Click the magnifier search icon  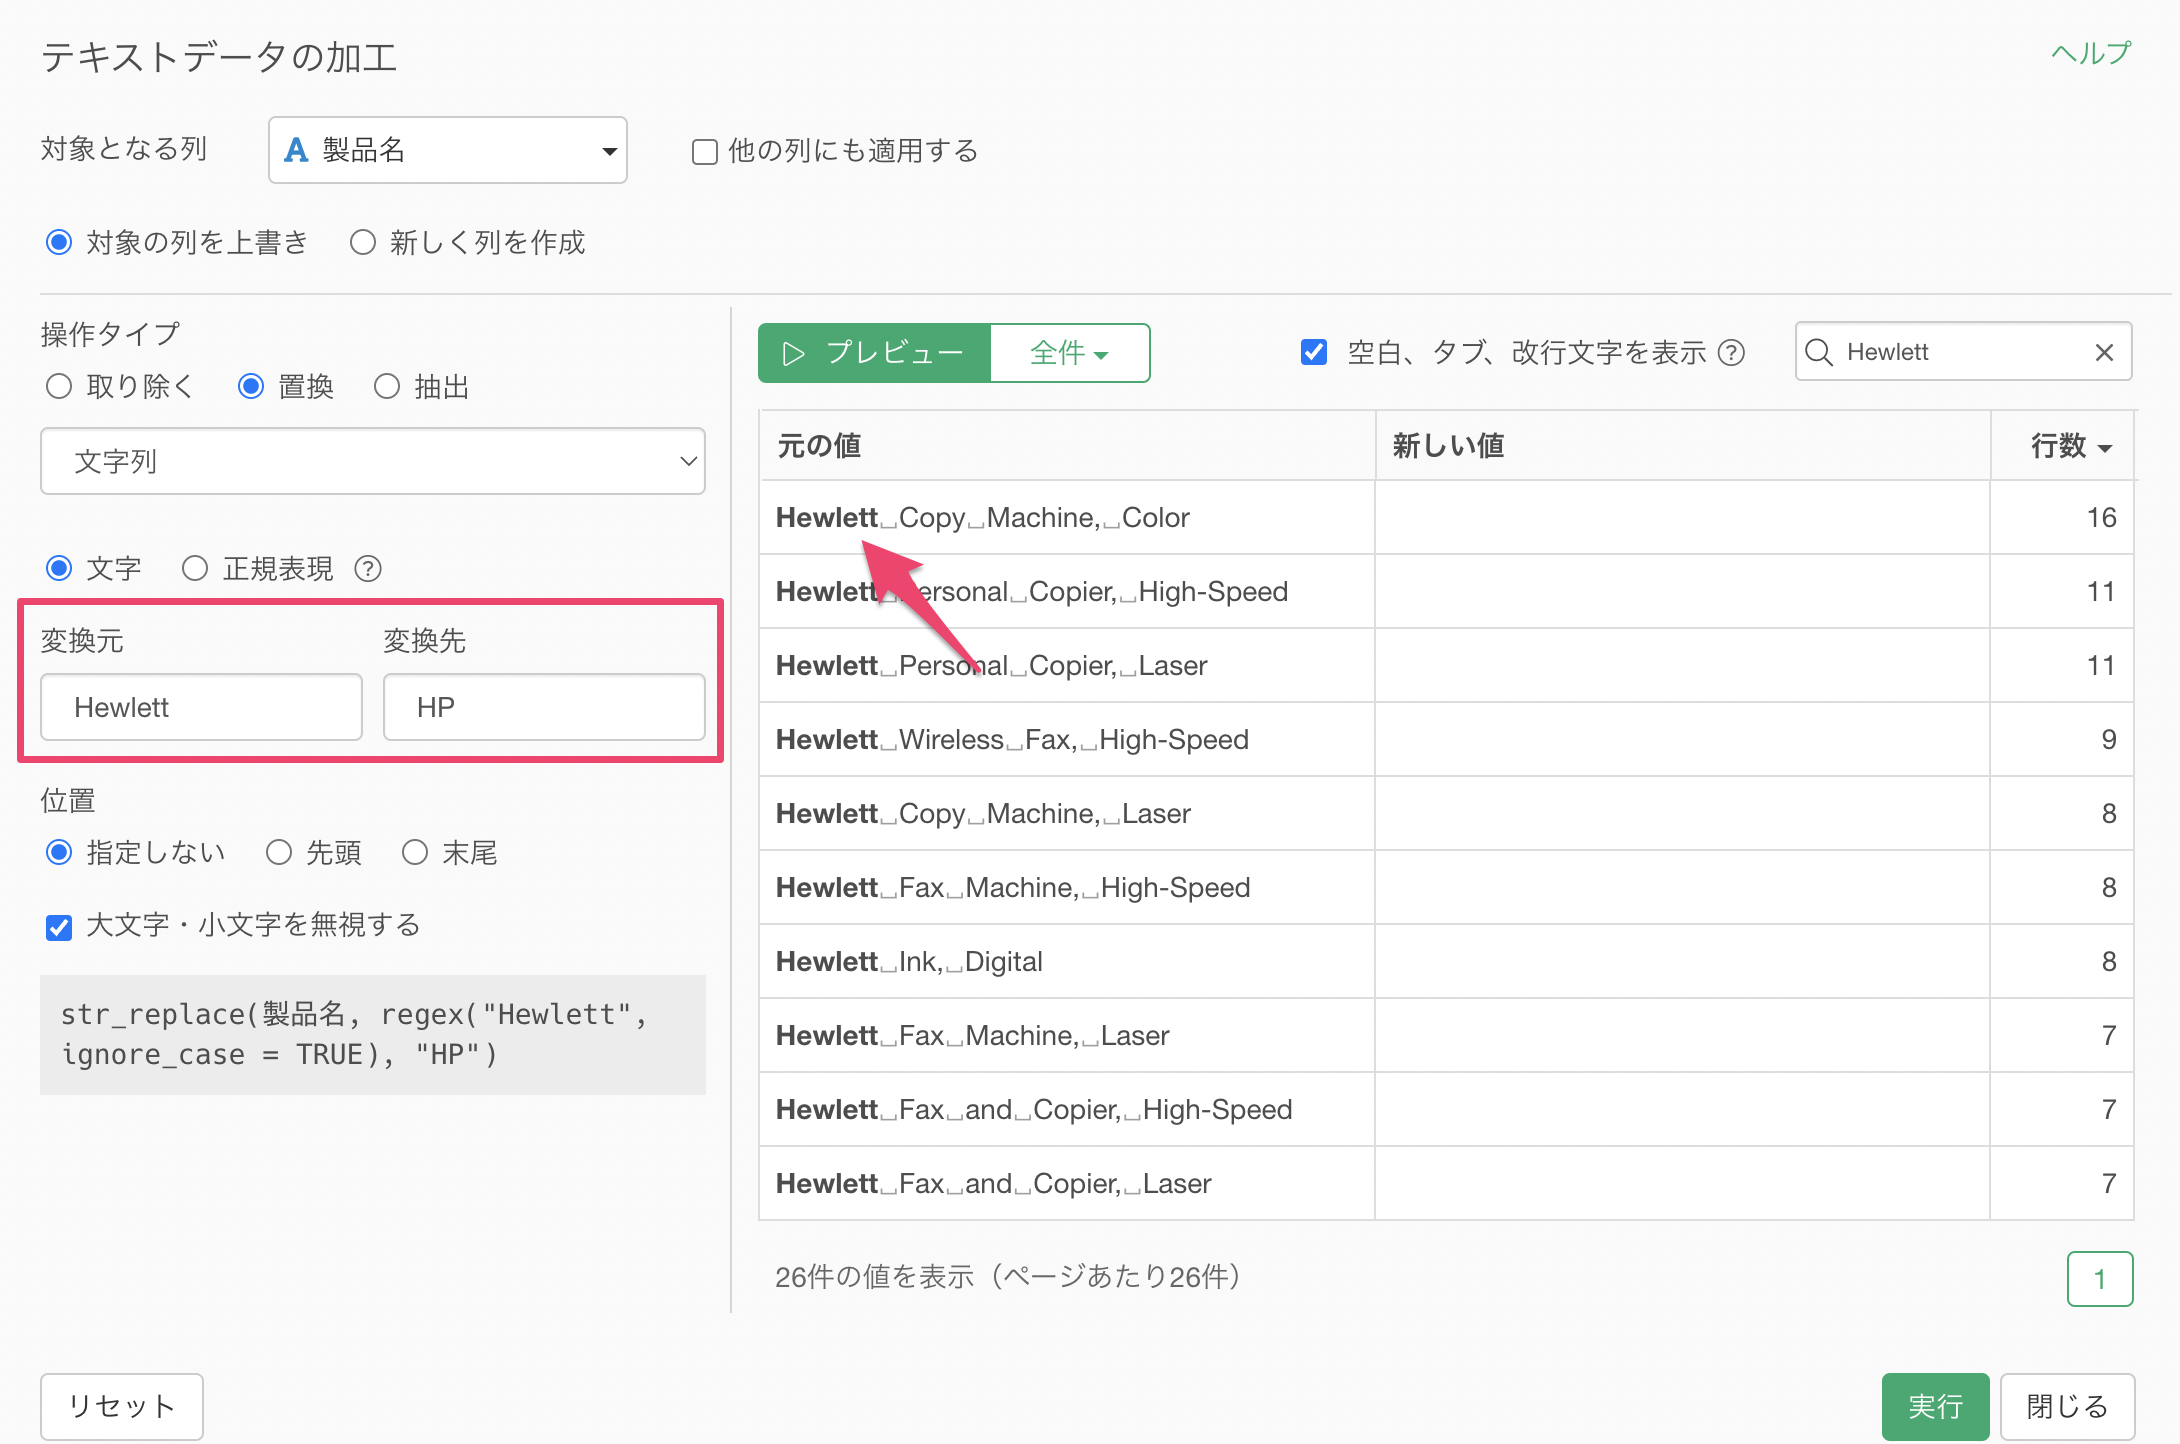1819,352
